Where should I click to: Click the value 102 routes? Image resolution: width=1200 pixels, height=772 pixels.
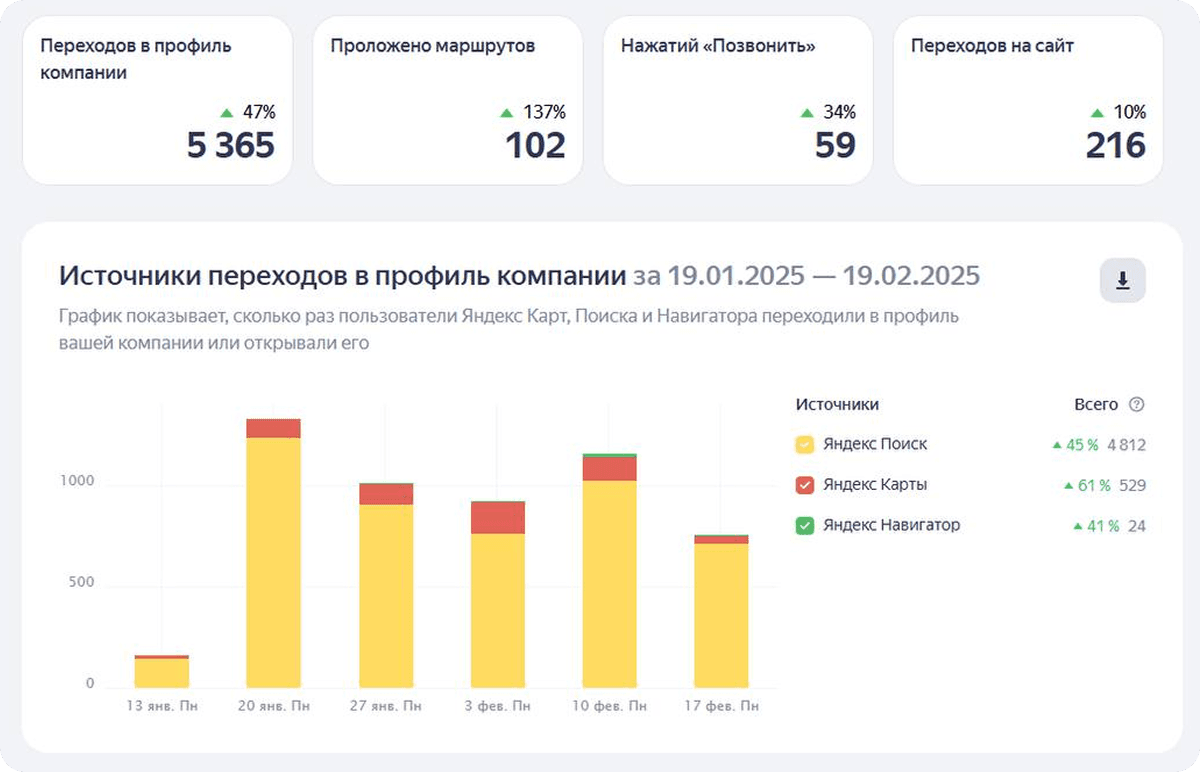535,146
